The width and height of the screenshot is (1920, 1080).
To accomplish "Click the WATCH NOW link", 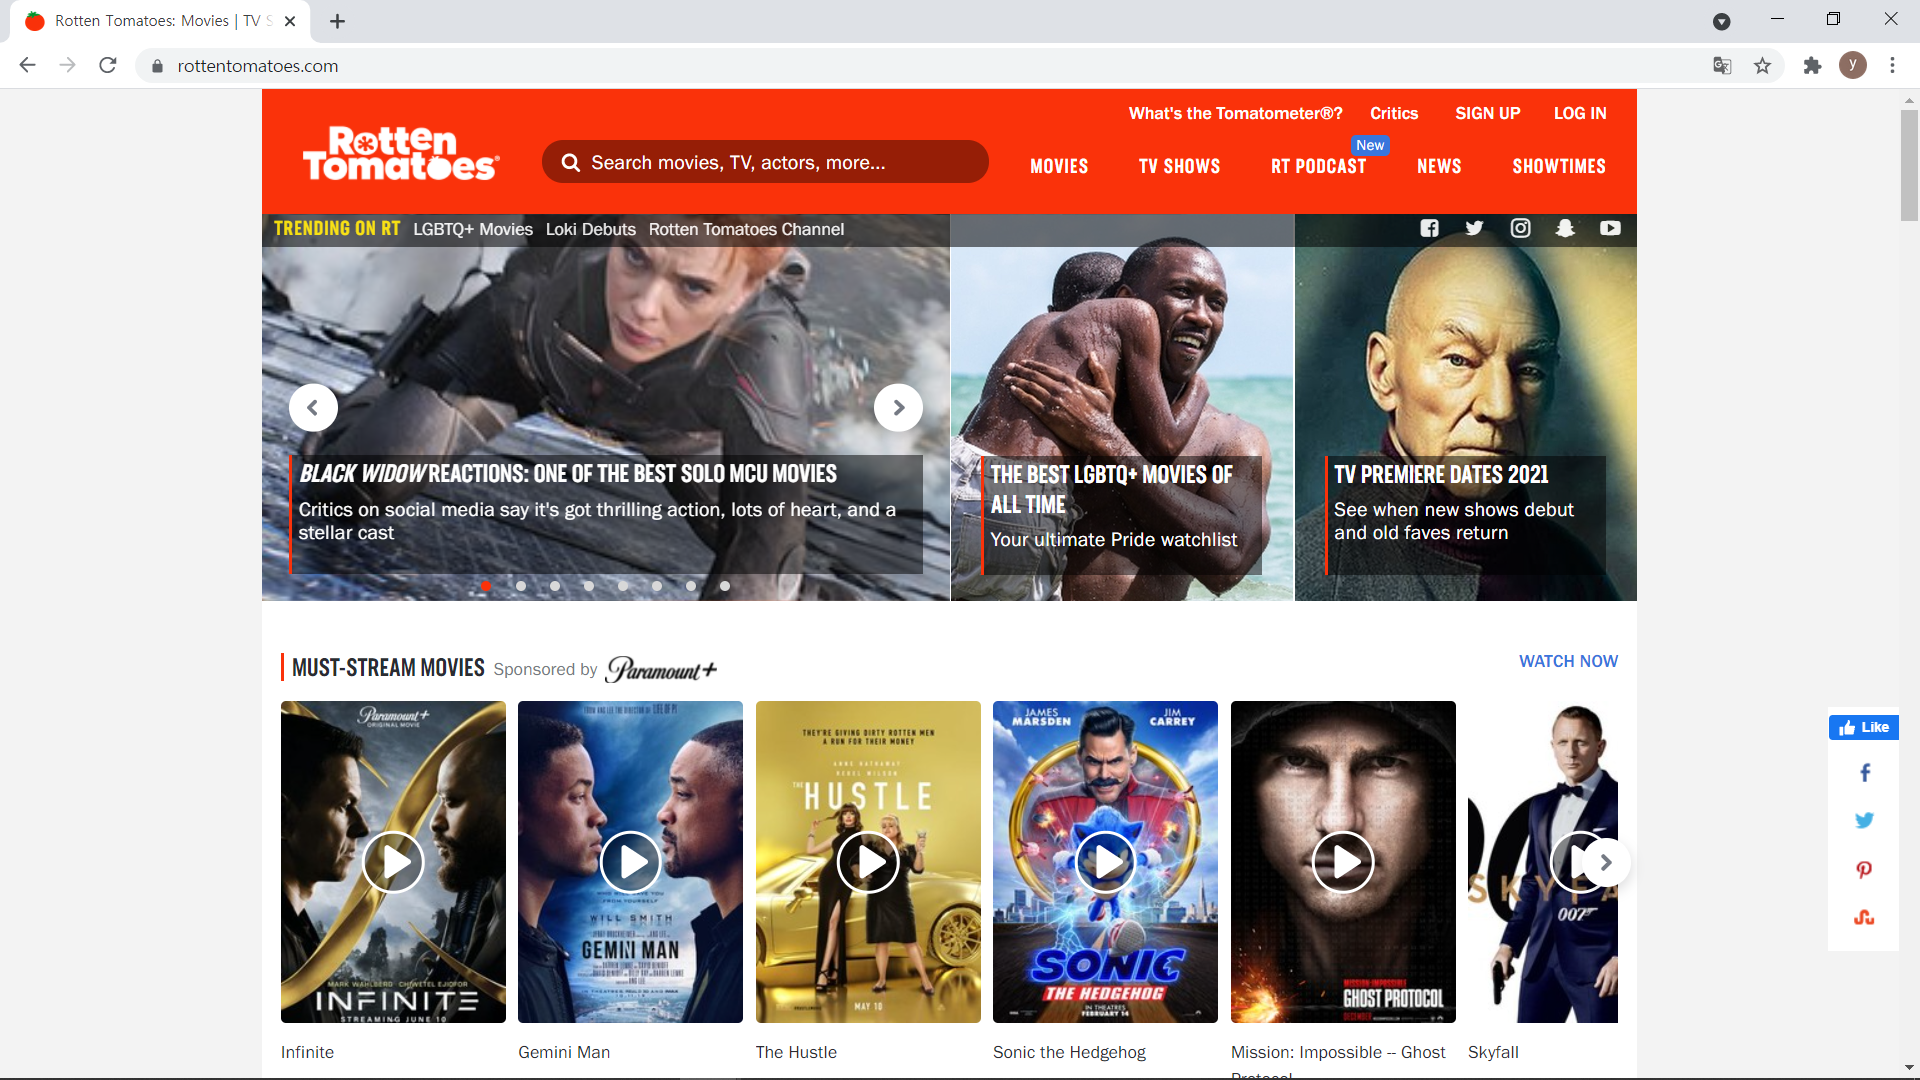I will pos(1568,661).
